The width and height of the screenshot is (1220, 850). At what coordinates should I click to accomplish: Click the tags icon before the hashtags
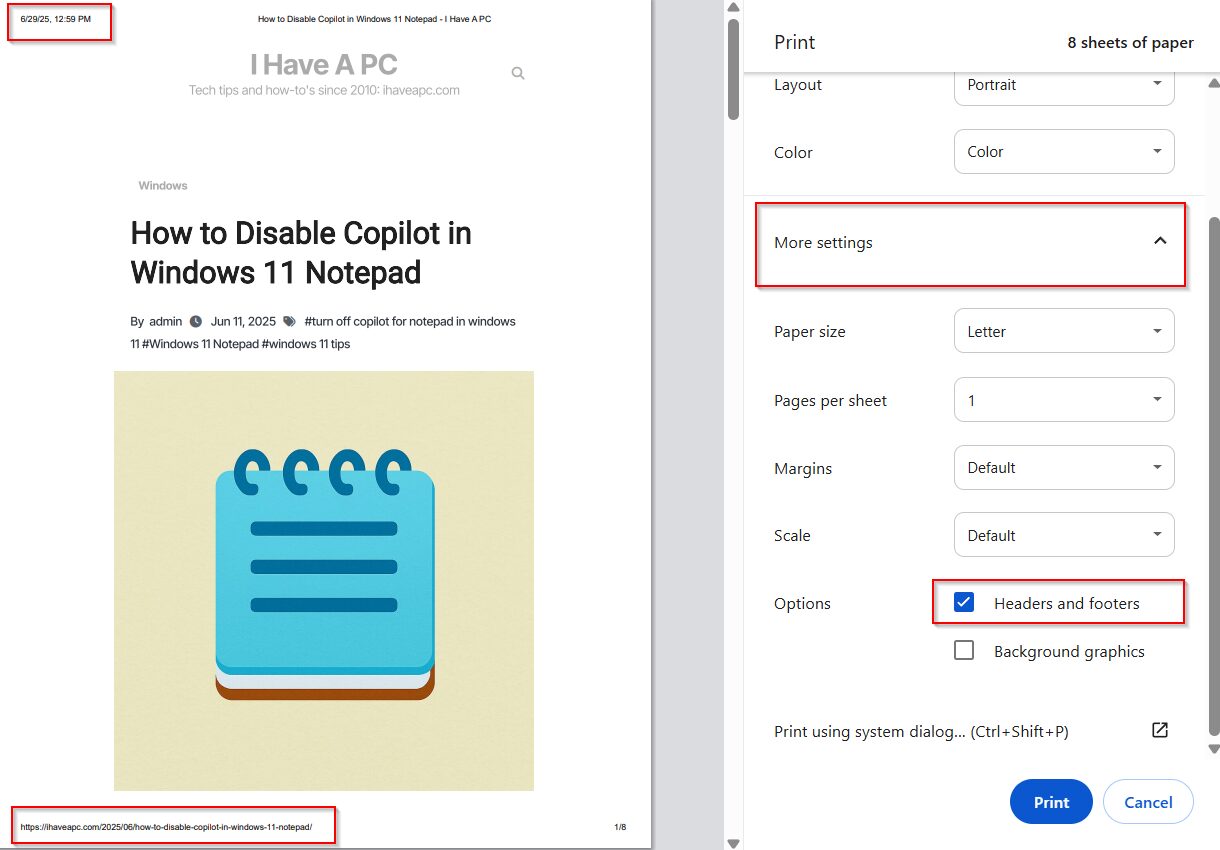tap(289, 322)
